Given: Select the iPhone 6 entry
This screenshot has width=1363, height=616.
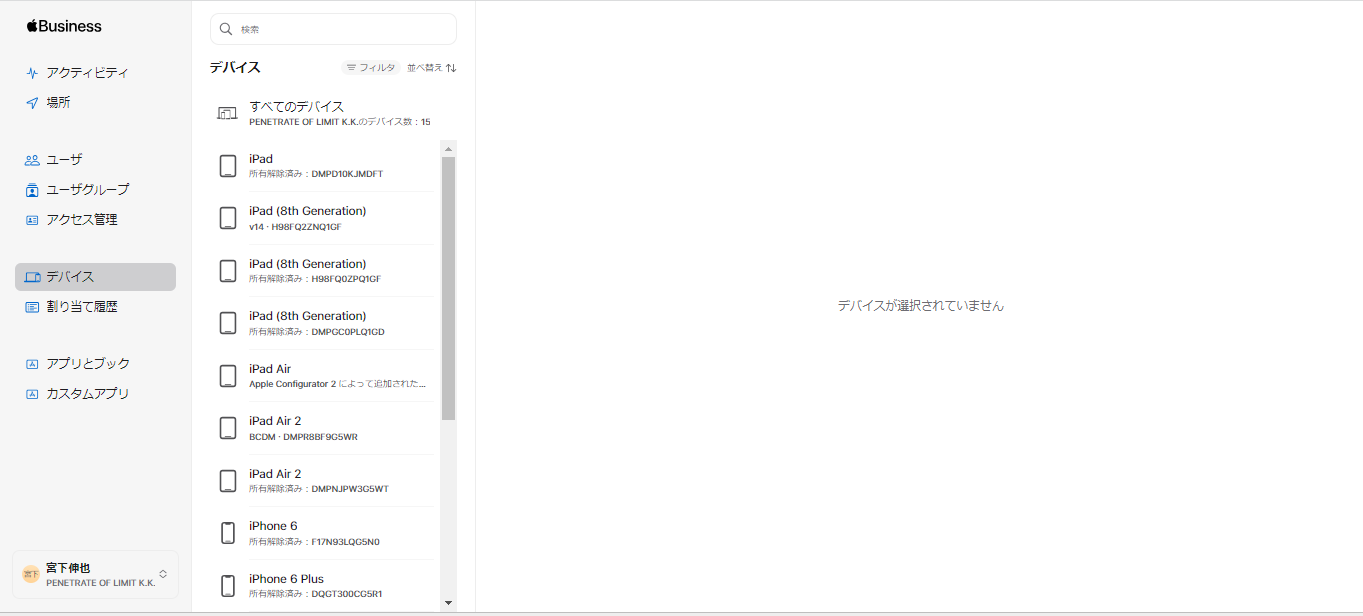Looking at the screenshot, I should point(325,533).
